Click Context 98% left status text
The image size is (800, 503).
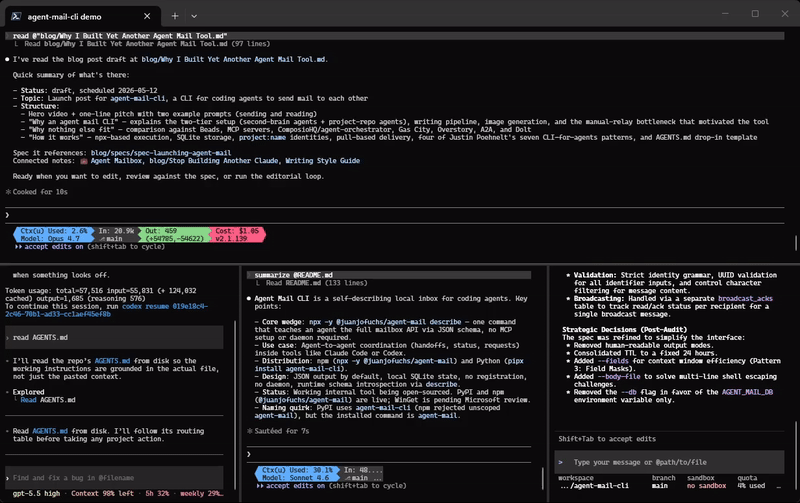pyautogui.click(x=102, y=493)
